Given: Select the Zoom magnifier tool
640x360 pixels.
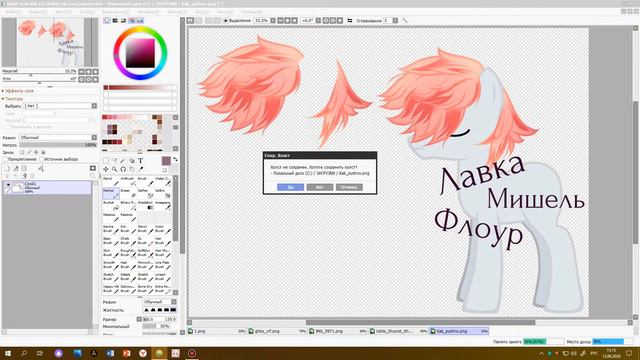Looking at the screenshot, I should point(114,169).
